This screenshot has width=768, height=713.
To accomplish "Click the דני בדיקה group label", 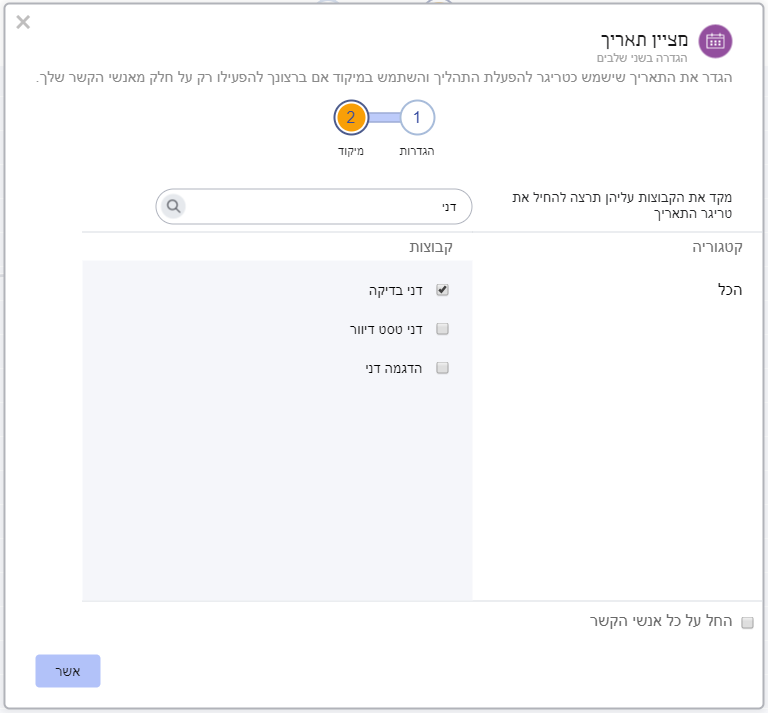I will click(x=395, y=290).
